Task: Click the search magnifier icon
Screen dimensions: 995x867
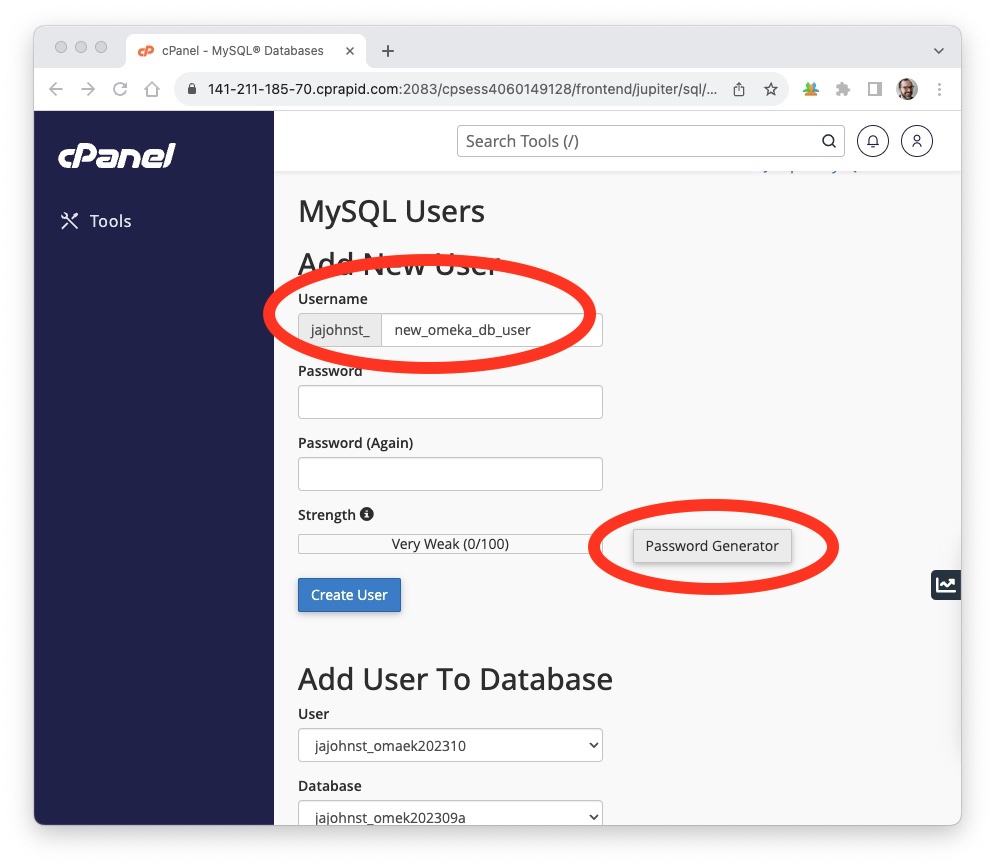Action: [829, 141]
